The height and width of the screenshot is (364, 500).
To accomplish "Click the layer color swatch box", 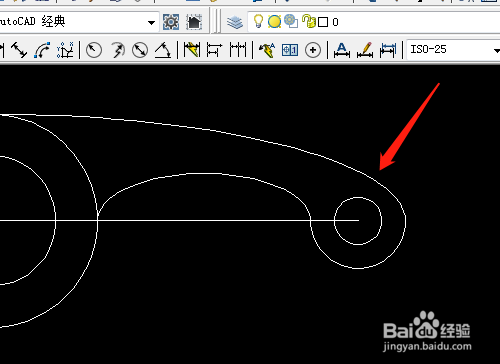I will pyautogui.click(x=323, y=22).
